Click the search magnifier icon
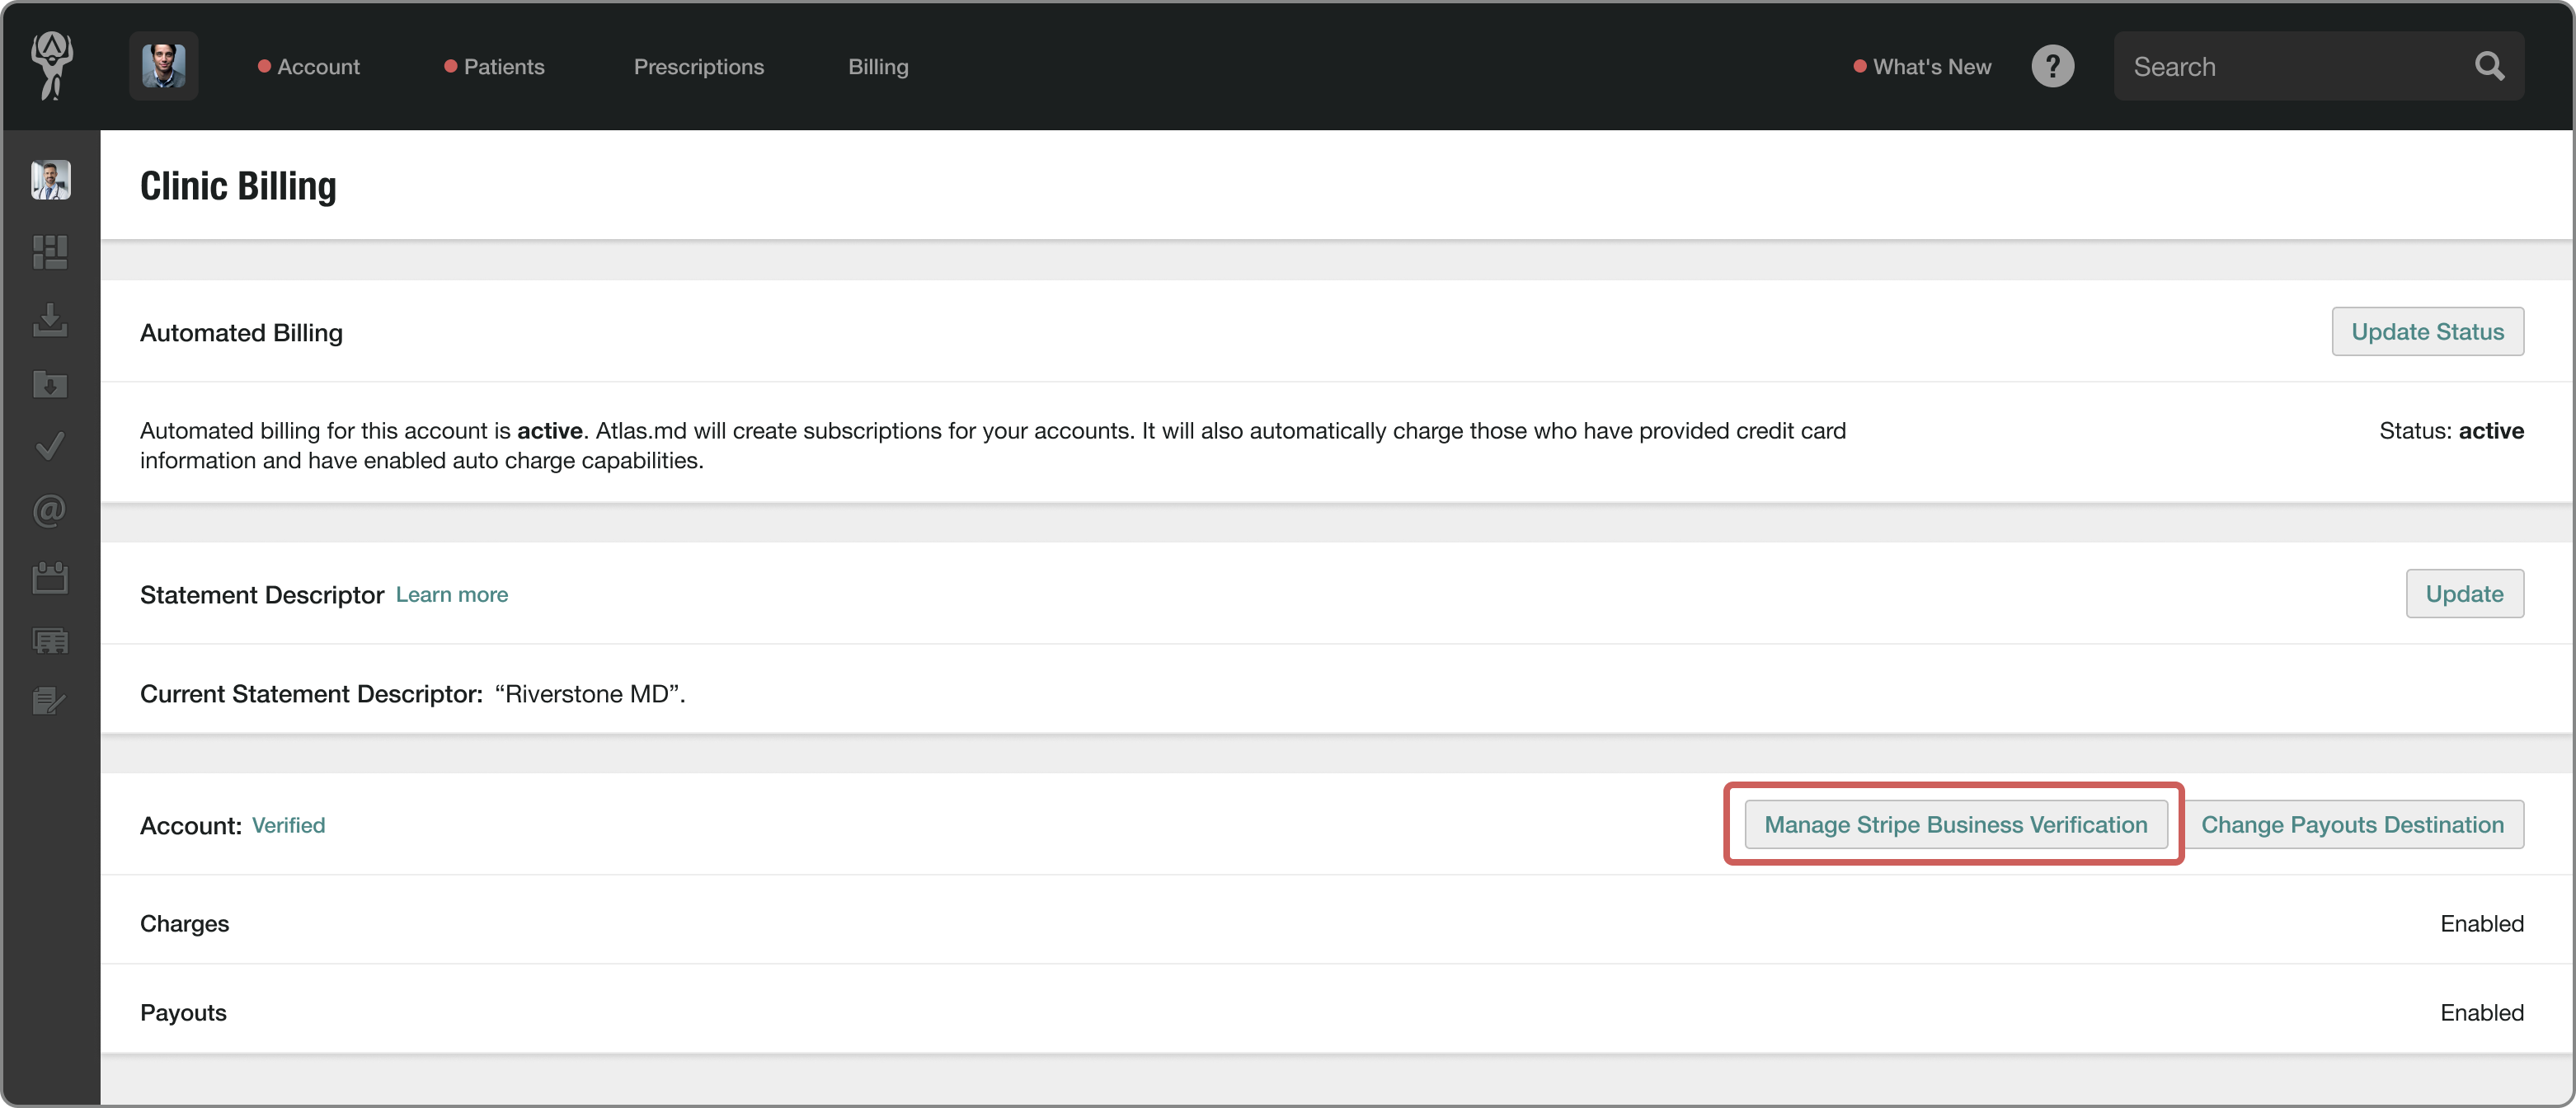This screenshot has width=2576, height=1108. coord(2489,66)
